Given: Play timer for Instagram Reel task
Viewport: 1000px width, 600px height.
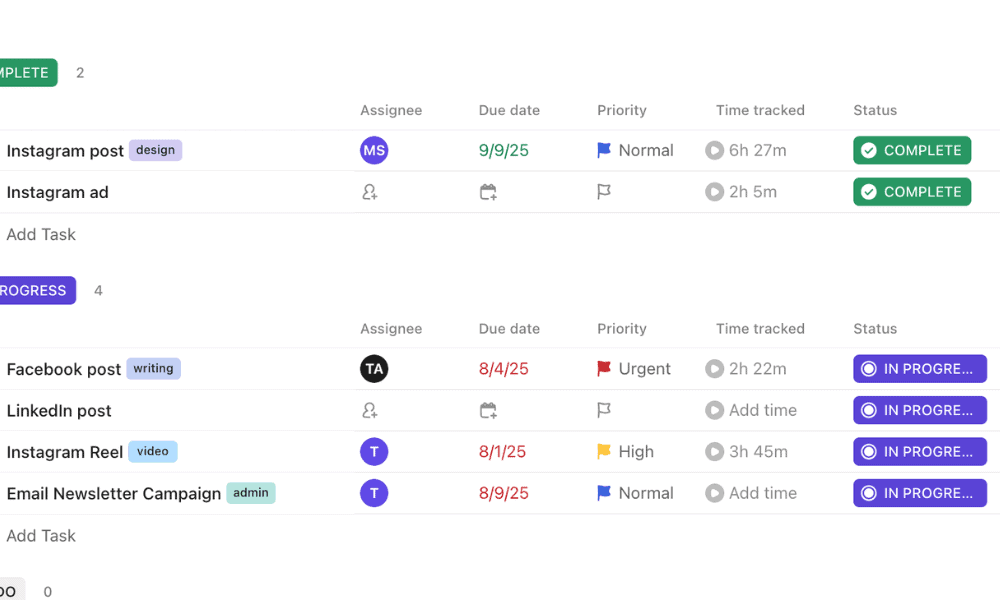Looking at the screenshot, I should (714, 452).
